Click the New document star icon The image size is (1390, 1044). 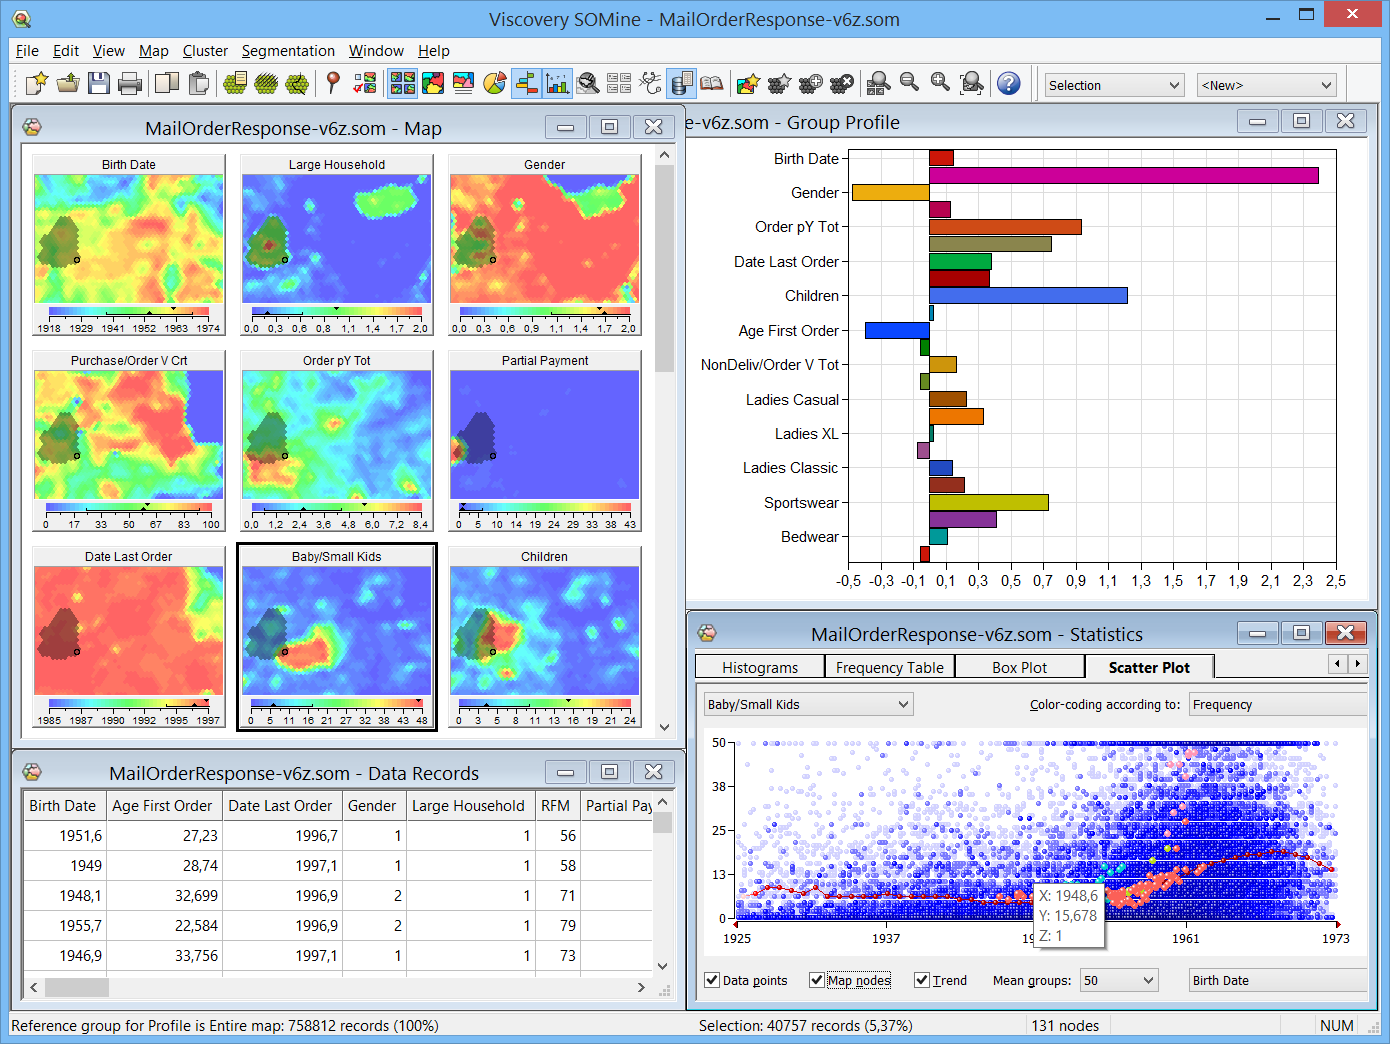pos(37,84)
